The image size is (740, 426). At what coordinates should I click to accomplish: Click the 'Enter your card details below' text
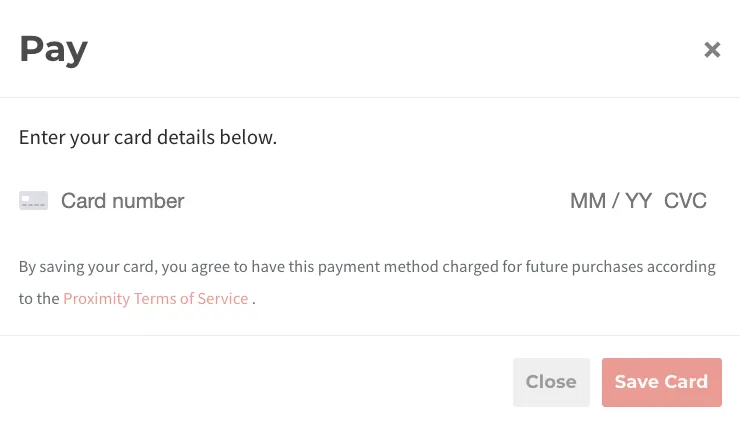pyautogui.click(x=148, y=138)
